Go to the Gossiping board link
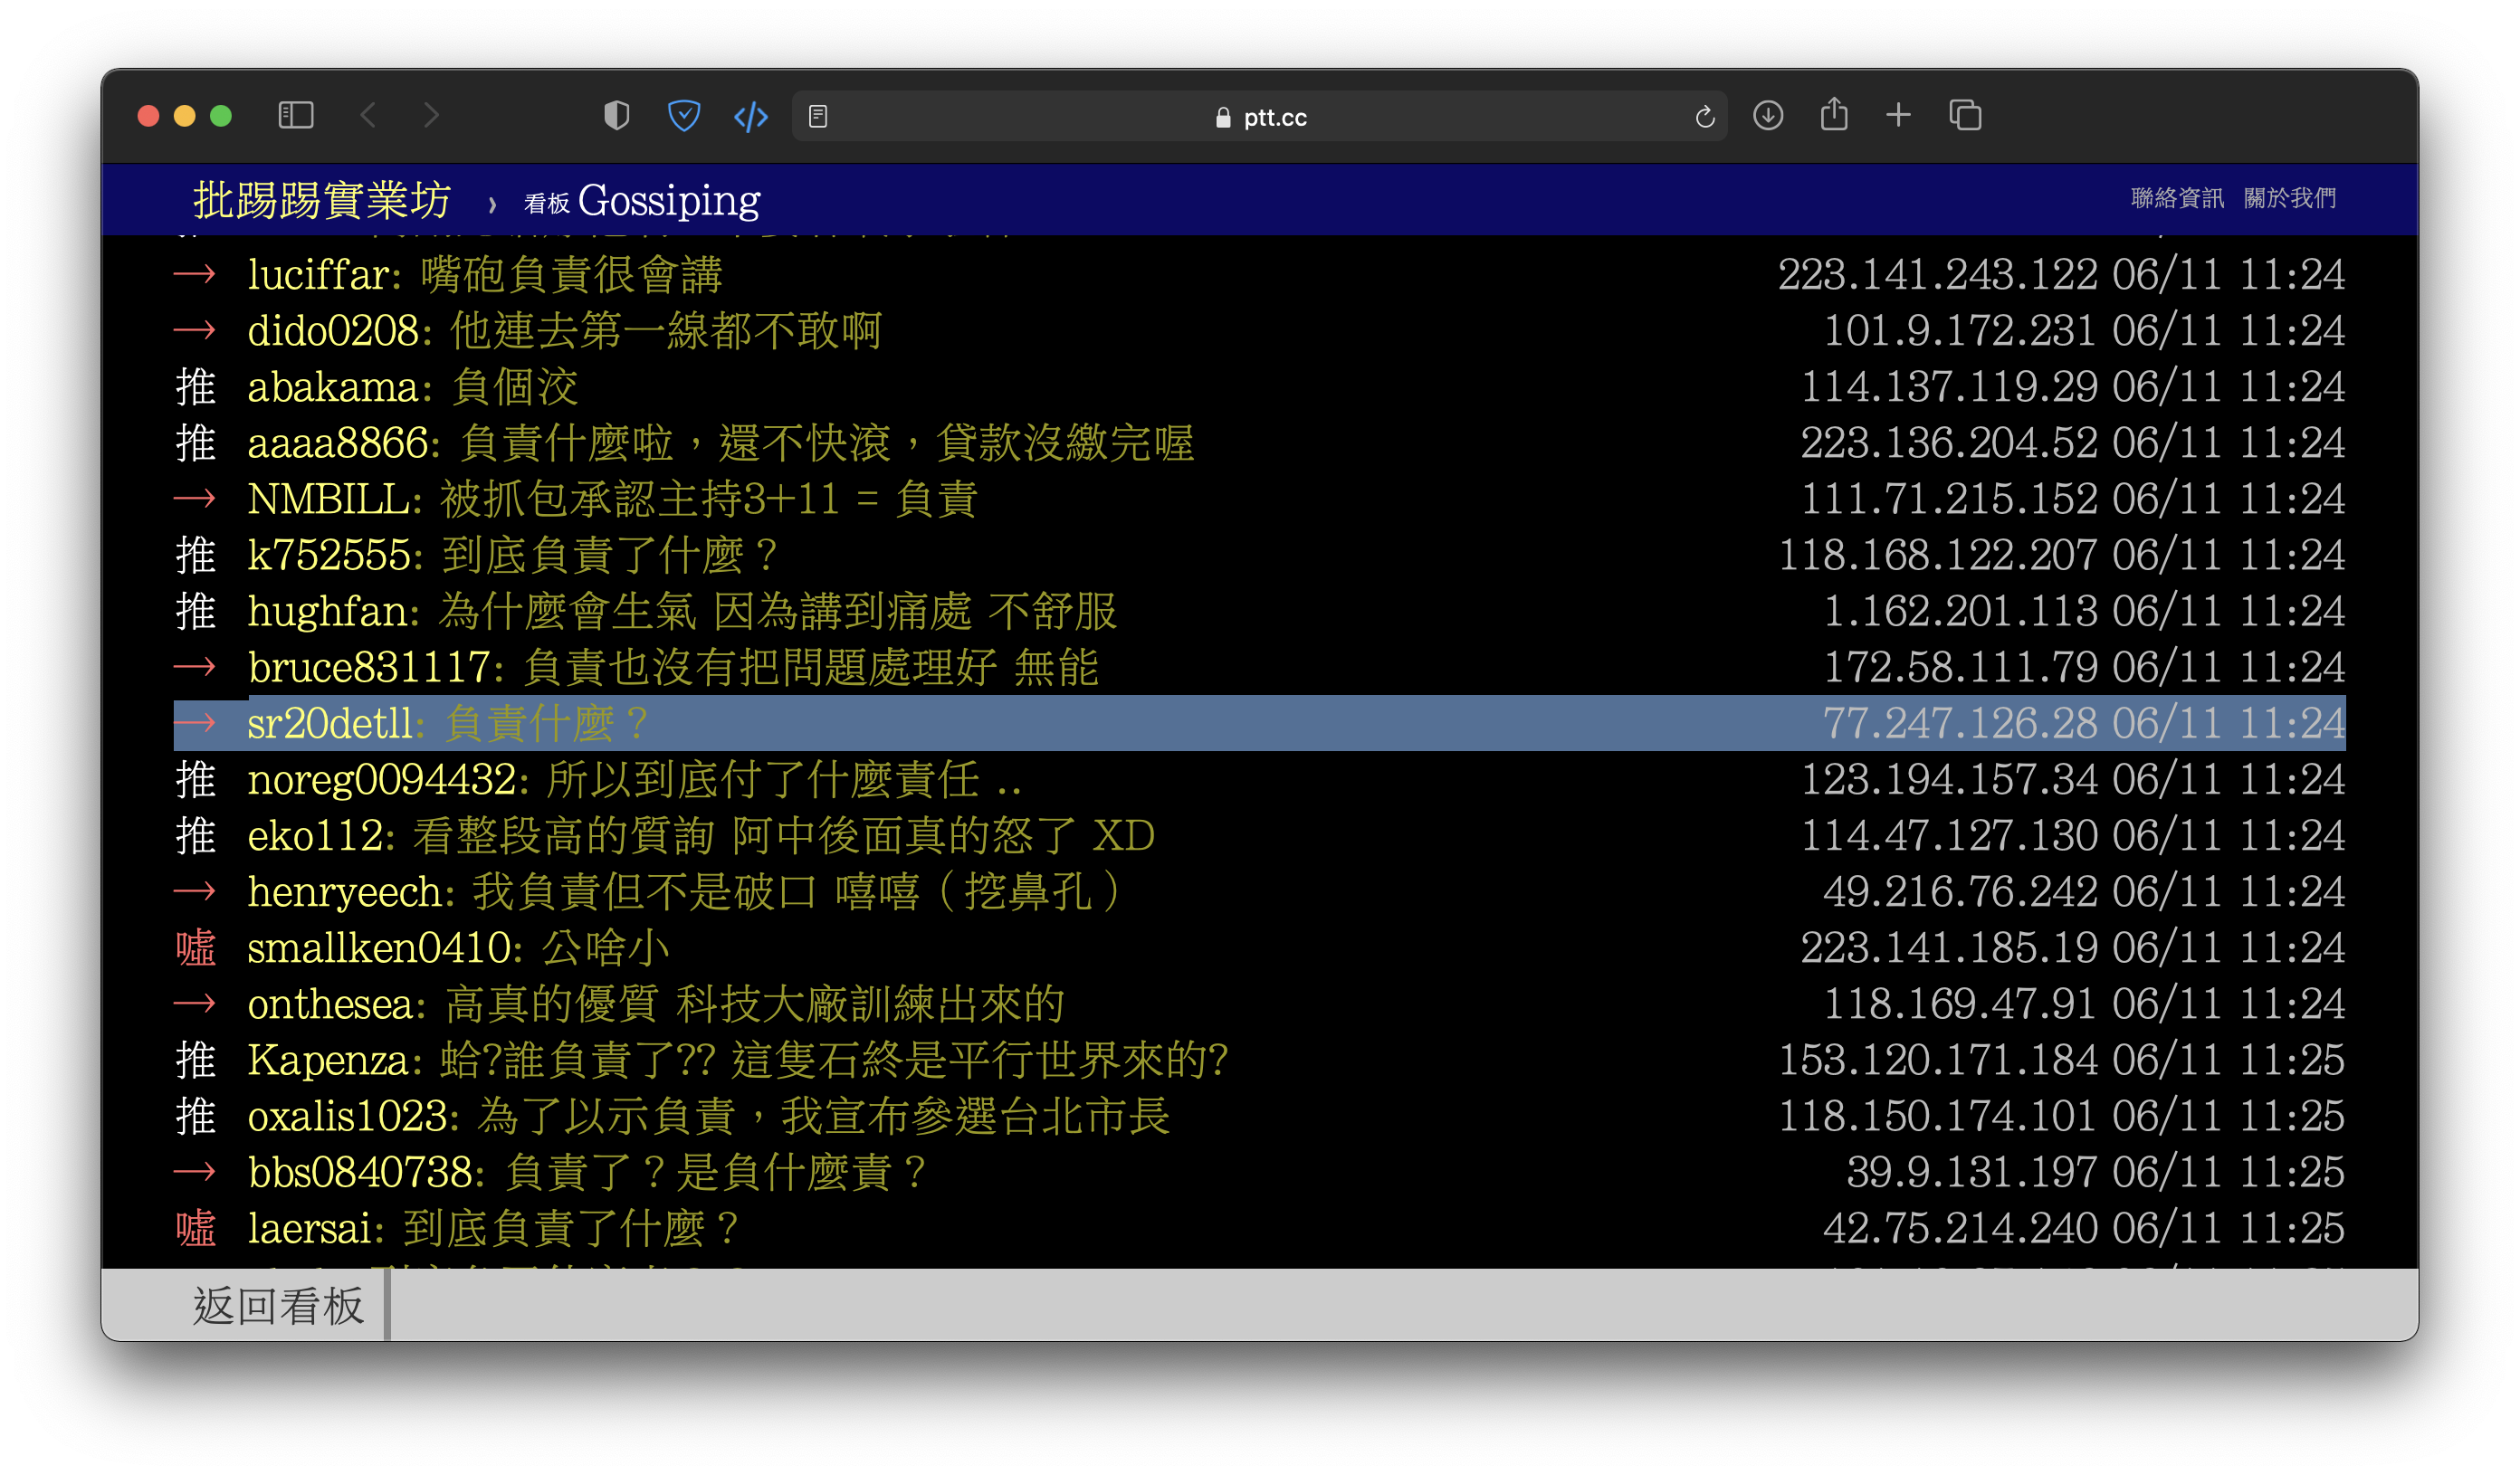This screenshot has height=1475, width=2520. point(668,201)
